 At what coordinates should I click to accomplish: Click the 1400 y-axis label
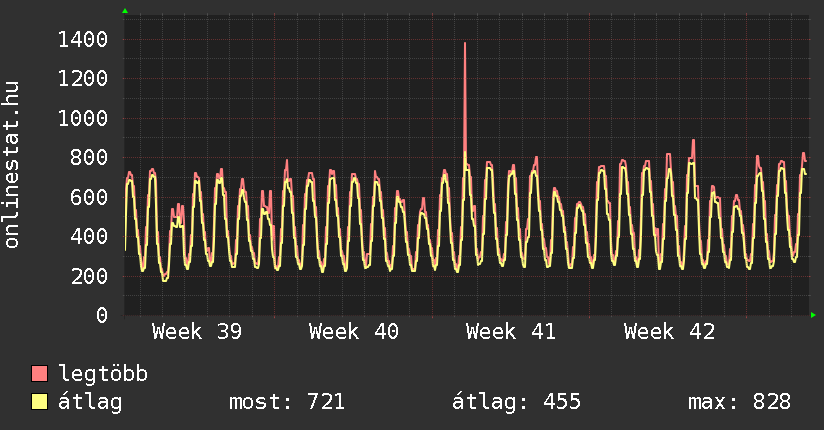[x=83, y=40]
